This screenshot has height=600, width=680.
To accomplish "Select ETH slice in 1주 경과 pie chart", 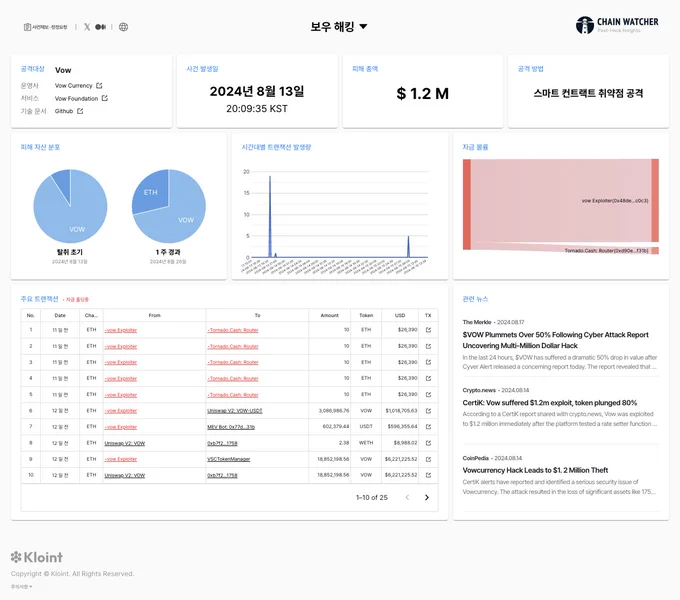I will [150, 192].
